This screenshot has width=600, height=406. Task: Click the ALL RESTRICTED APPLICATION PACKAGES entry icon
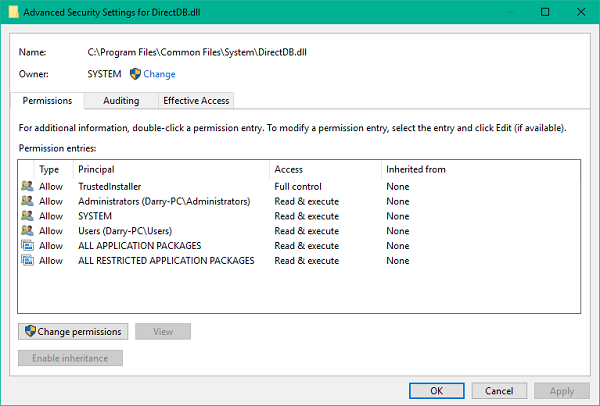click(27, 261)
